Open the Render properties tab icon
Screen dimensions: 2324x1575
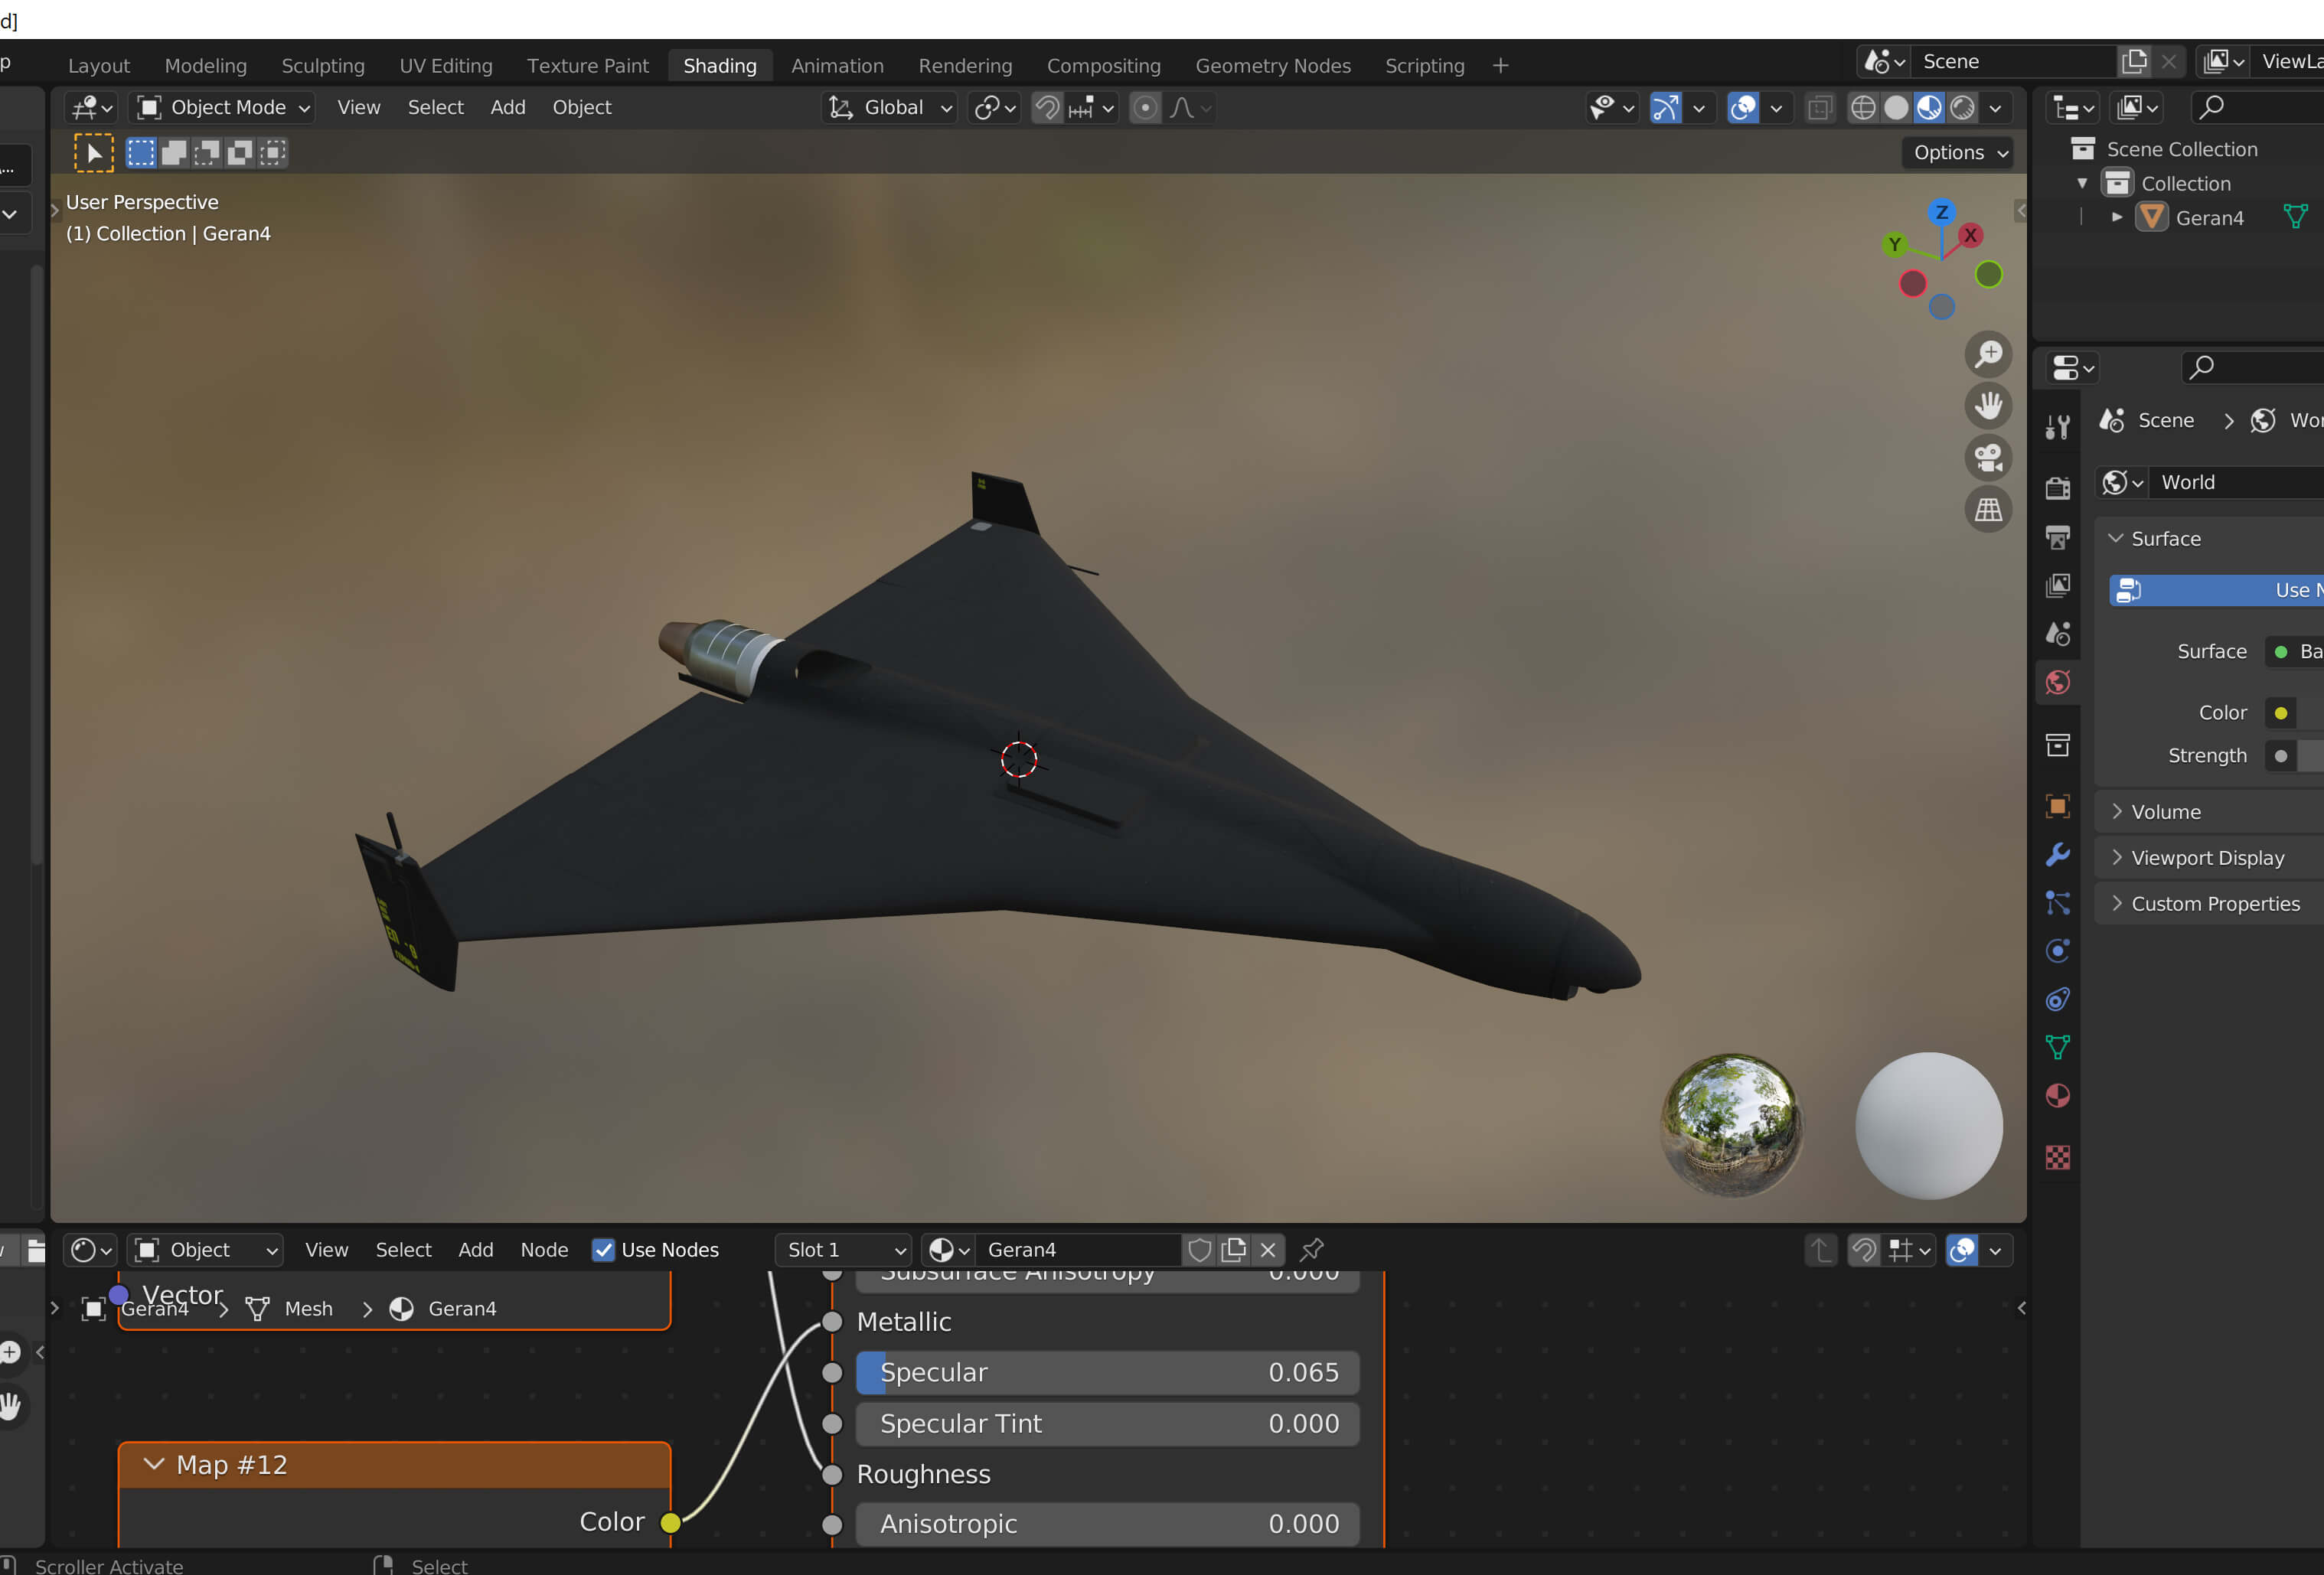pos(2057,488)
